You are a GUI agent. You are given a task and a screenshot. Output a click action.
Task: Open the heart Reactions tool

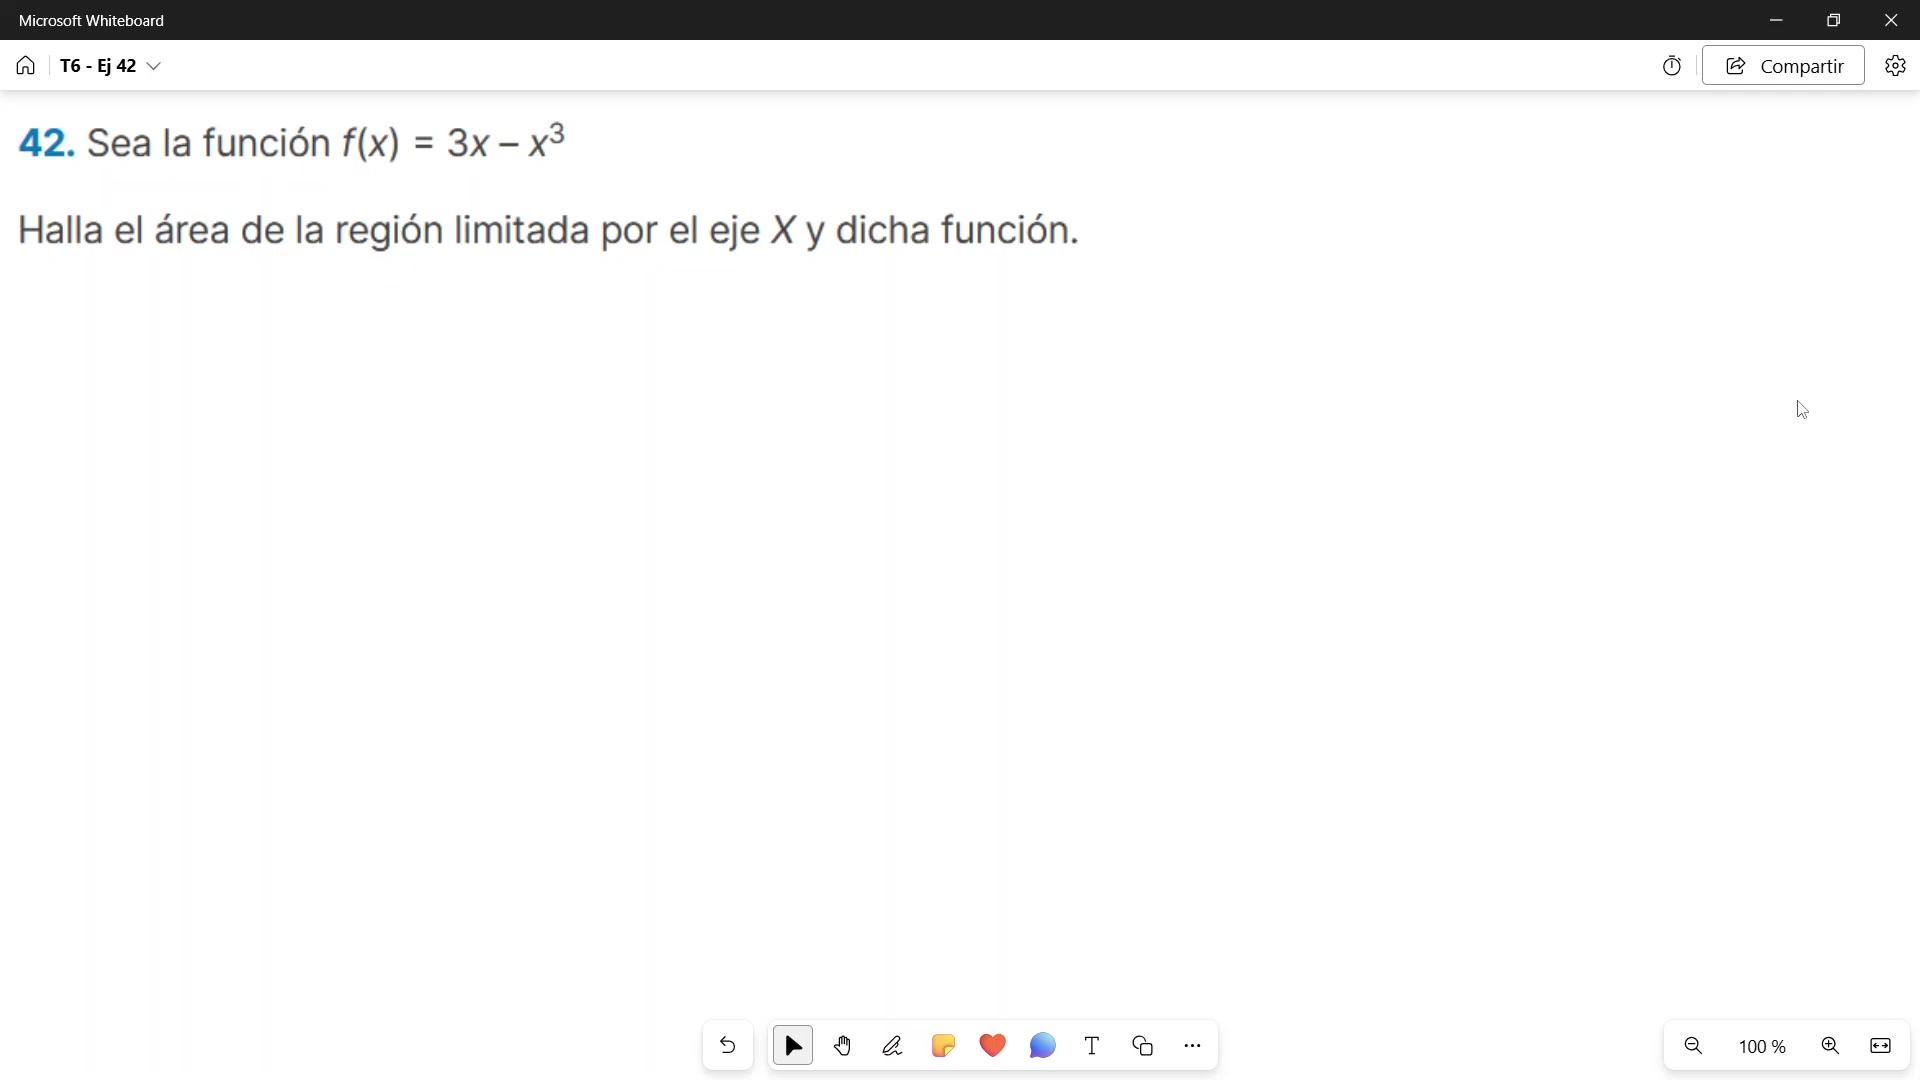click(x=993, y=1046)
